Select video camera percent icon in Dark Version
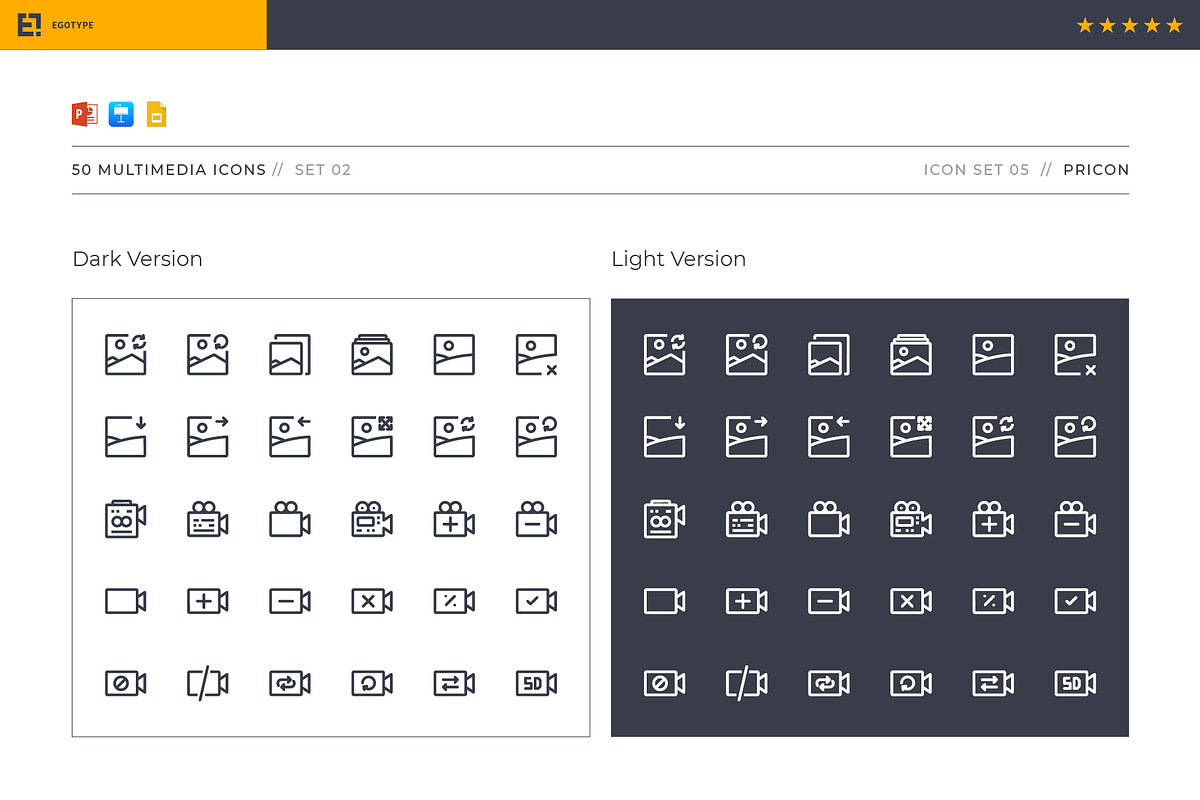This screenshot has width=1200, height=800. [x=454, y=601]
